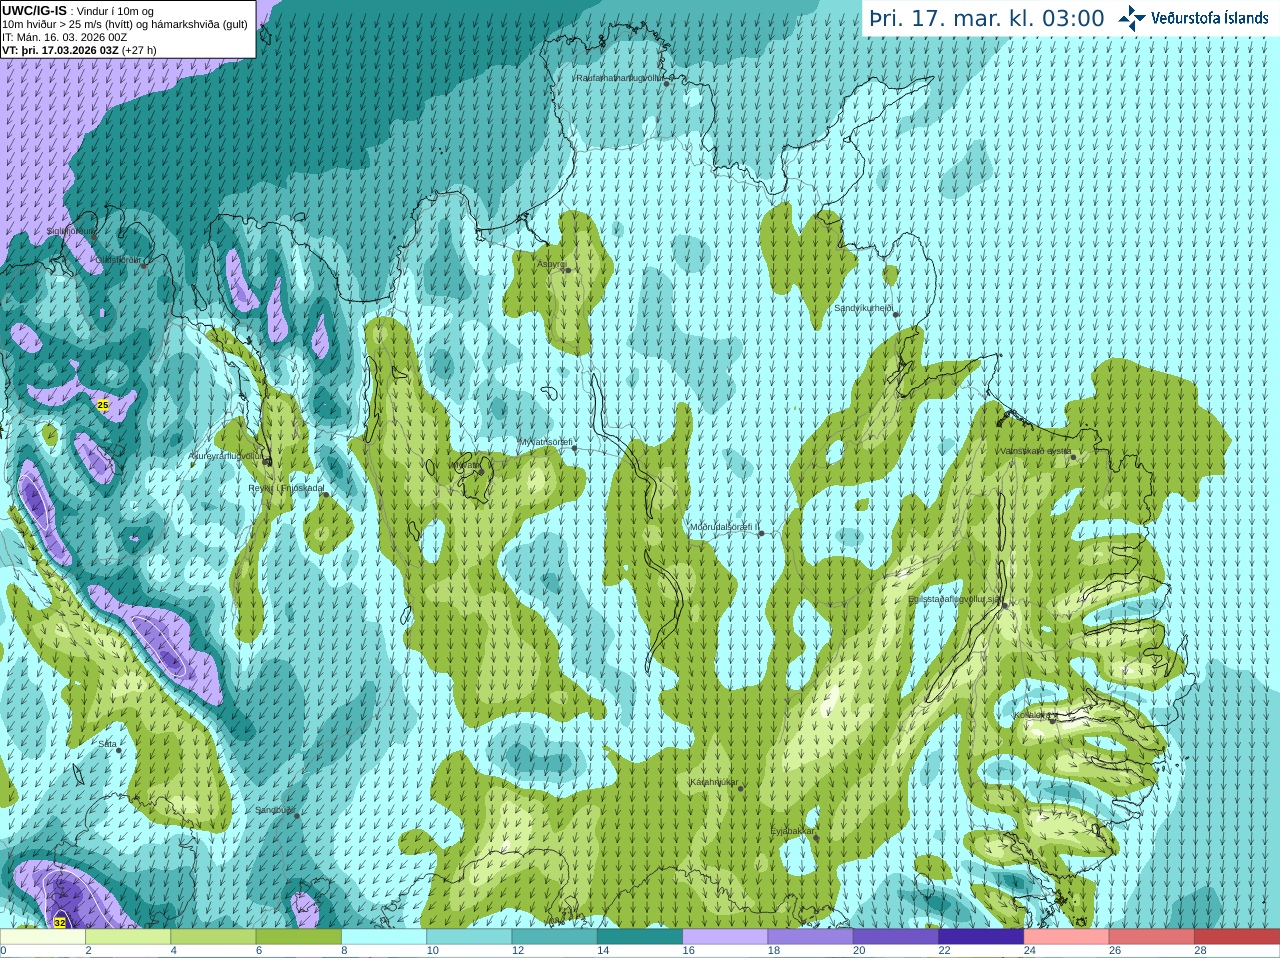Click the Kárahnjúkar station dot
1280x958 pixels.
(740, 788)
